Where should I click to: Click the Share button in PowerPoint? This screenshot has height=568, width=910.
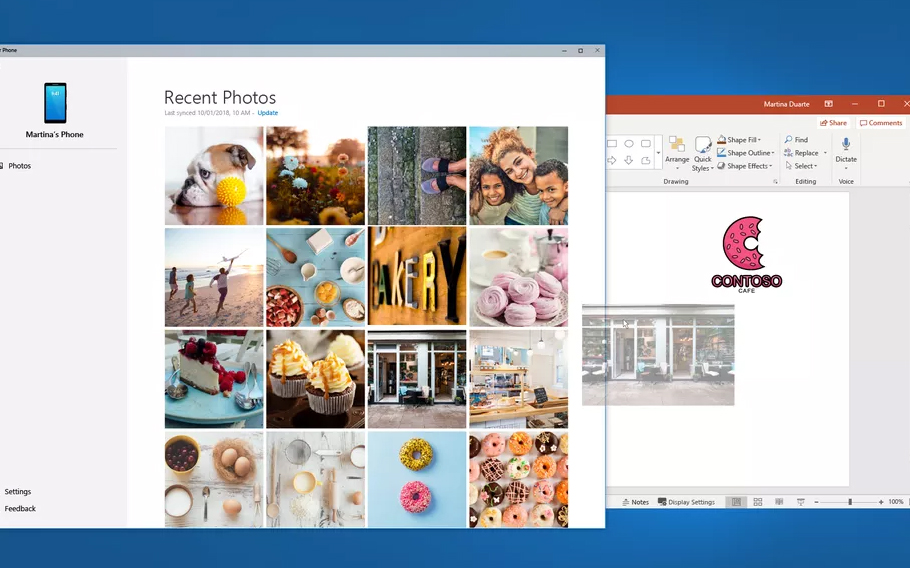click(x=833, y=123)
